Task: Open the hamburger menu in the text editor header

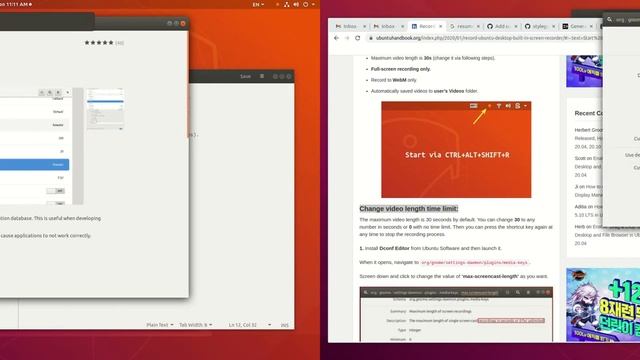Action: click(x=262, y=76)
